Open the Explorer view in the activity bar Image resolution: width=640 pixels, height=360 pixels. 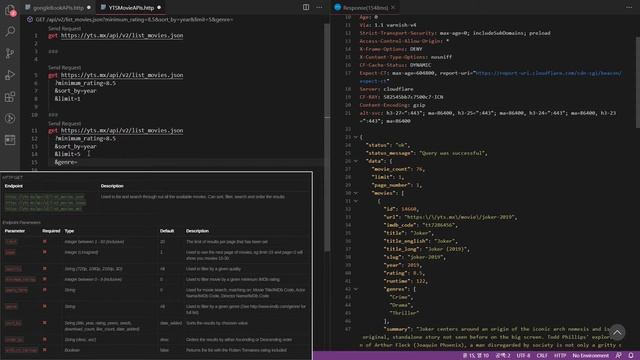[10, 10]
